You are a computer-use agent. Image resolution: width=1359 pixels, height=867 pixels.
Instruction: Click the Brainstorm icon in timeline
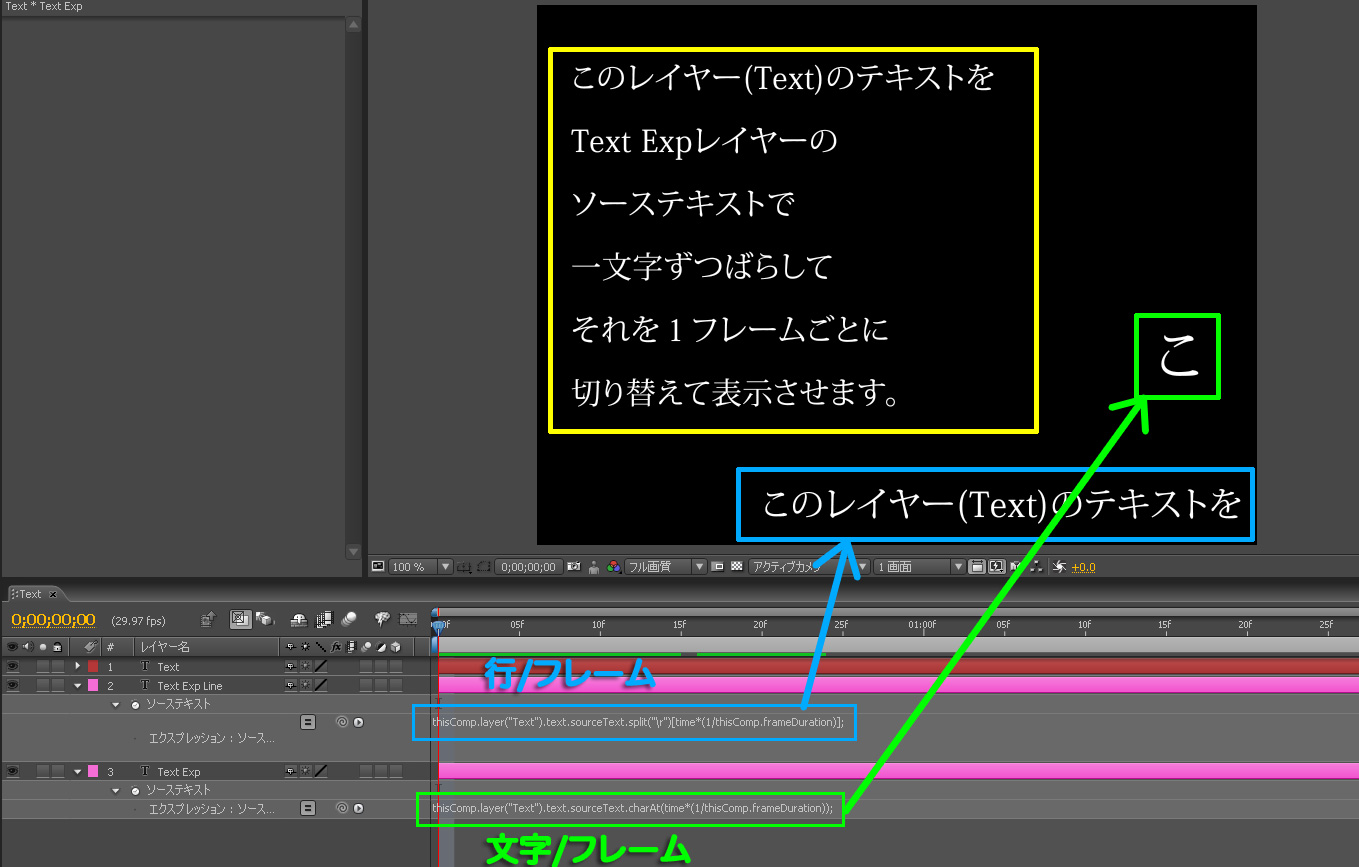(382, 619)
